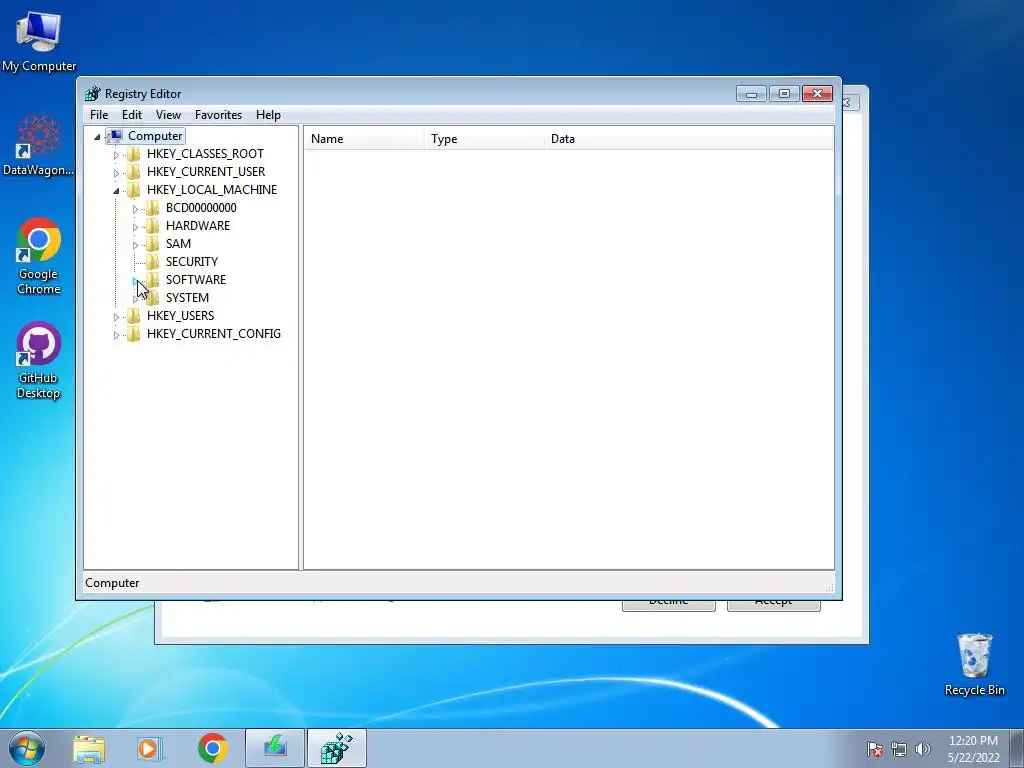1024x768 pixels.
Task: Select HKEY_LOCAL_MACHINE text label
Action: 212,190
